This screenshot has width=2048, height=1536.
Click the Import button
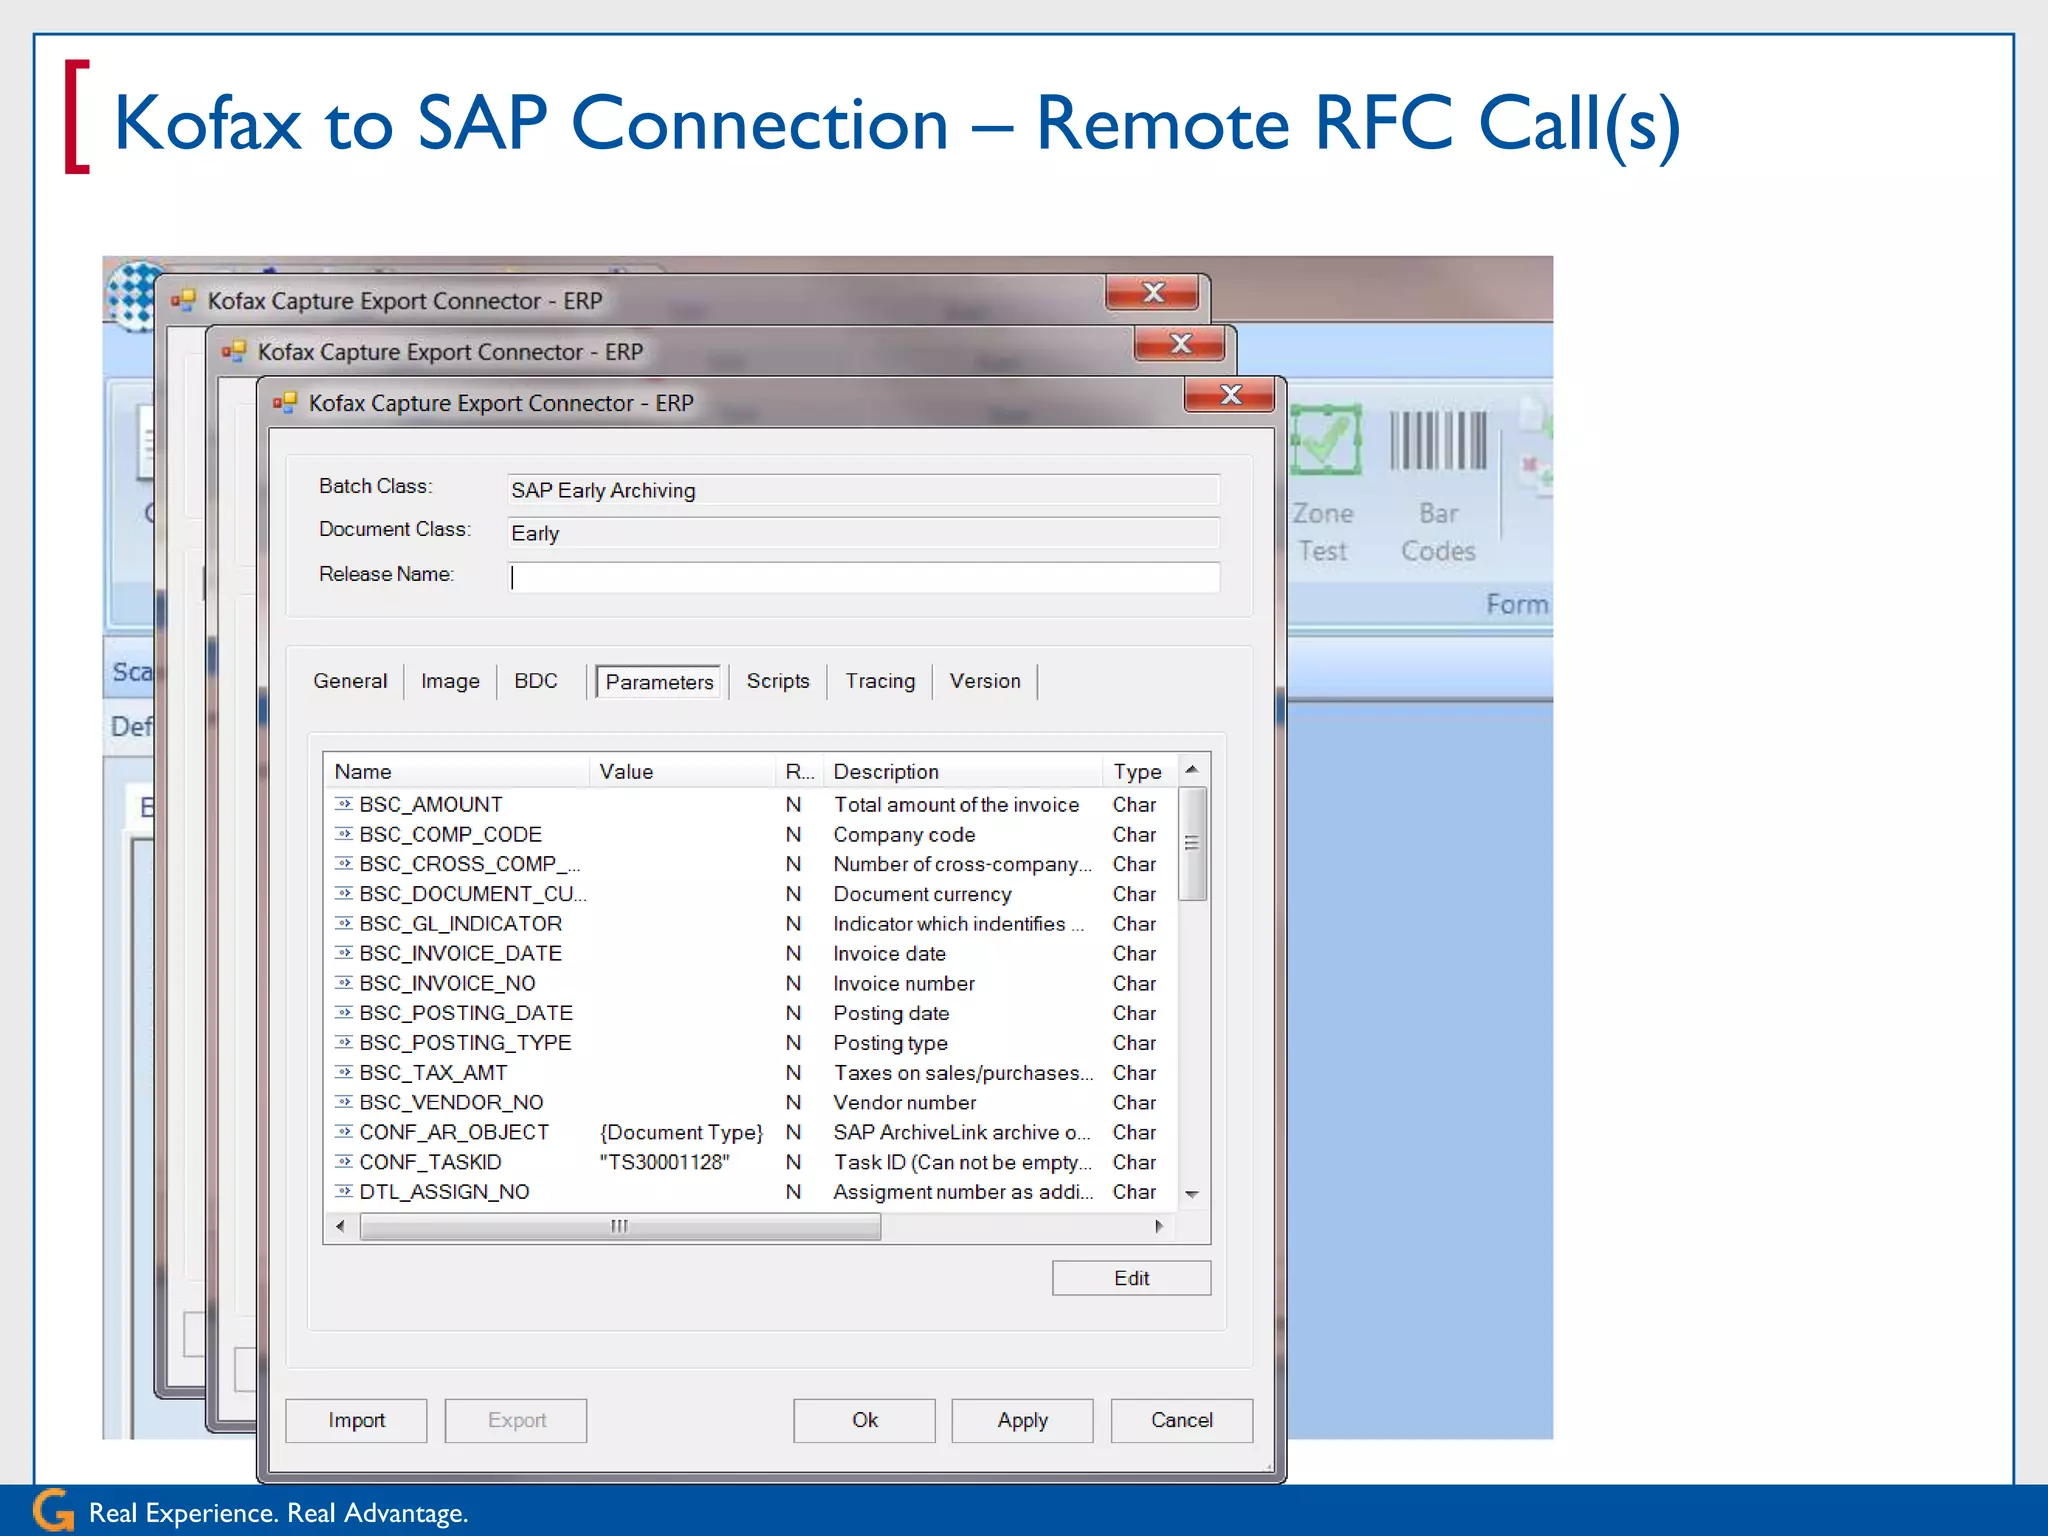click(x=356, y=1420)
